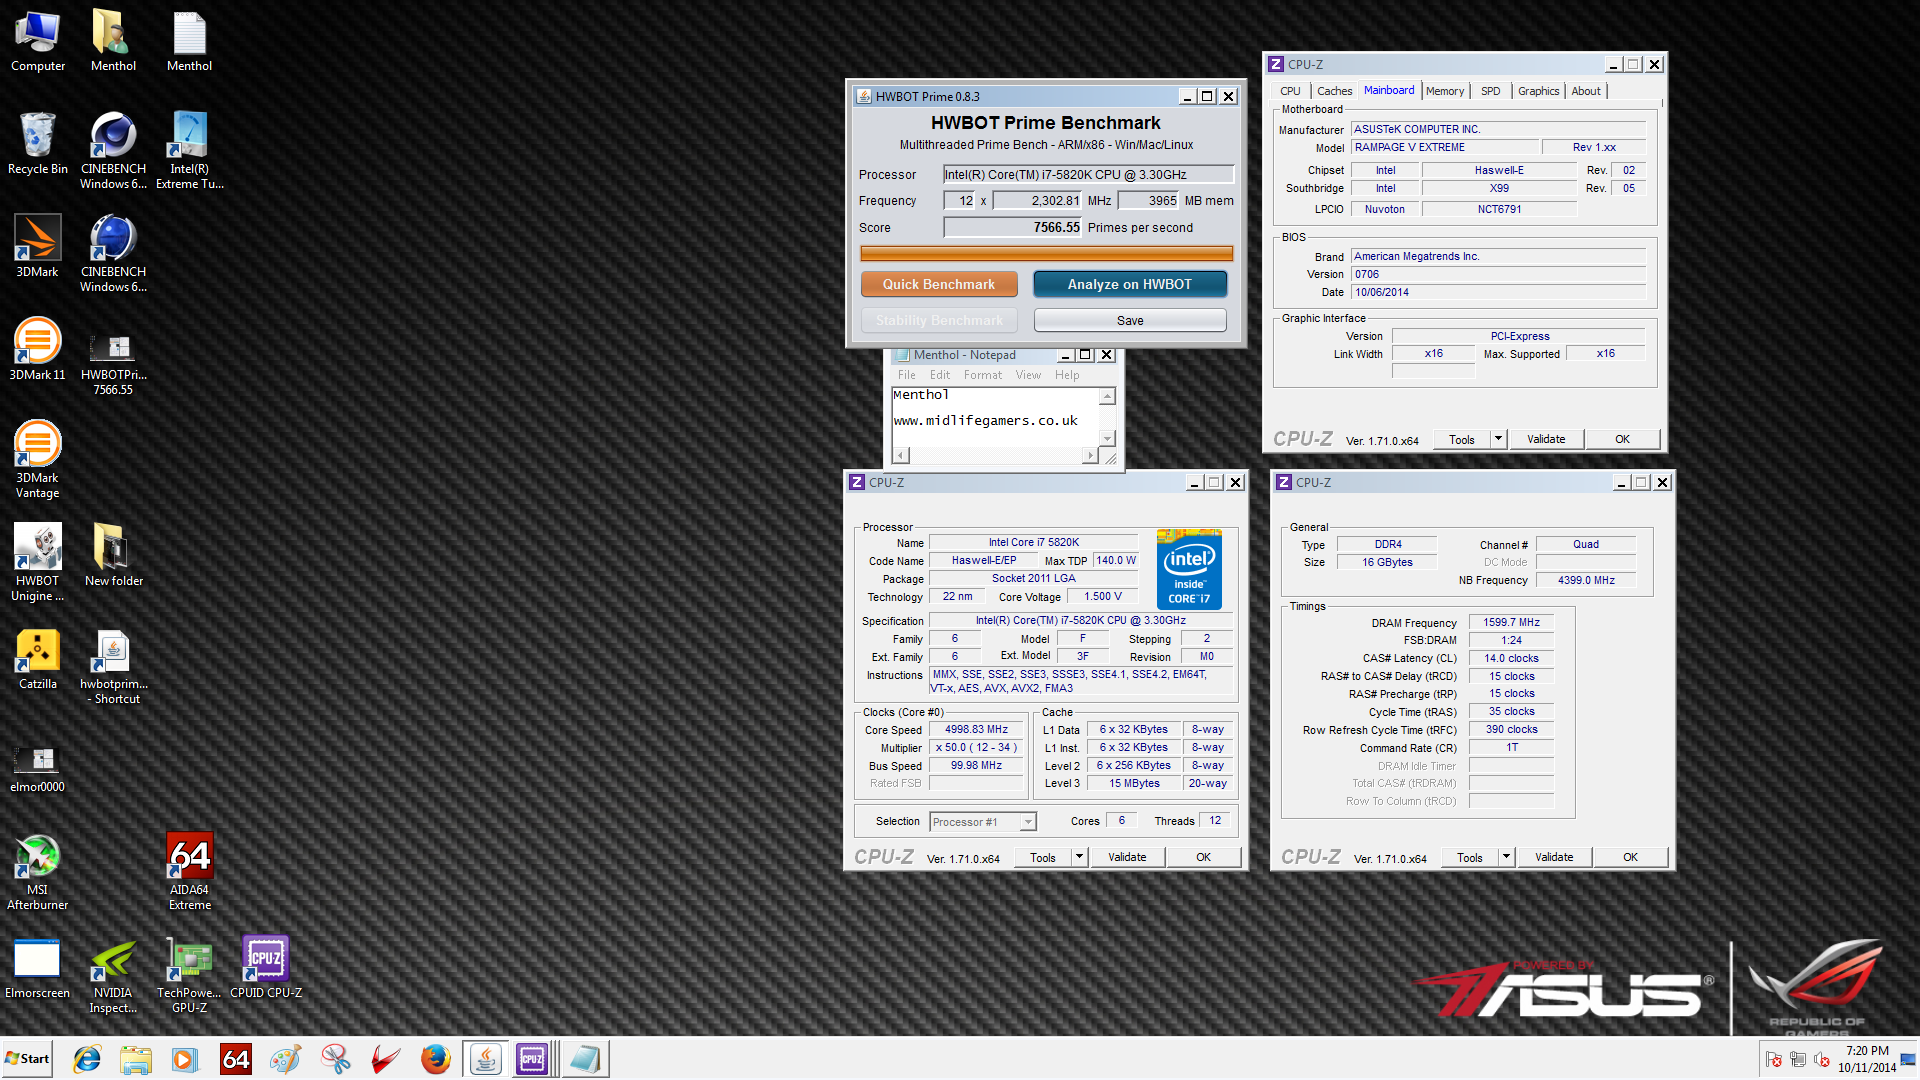Click the system clock showing 7:20 PM
The image size is (1920, 1080).
tap(1866, 1051)
